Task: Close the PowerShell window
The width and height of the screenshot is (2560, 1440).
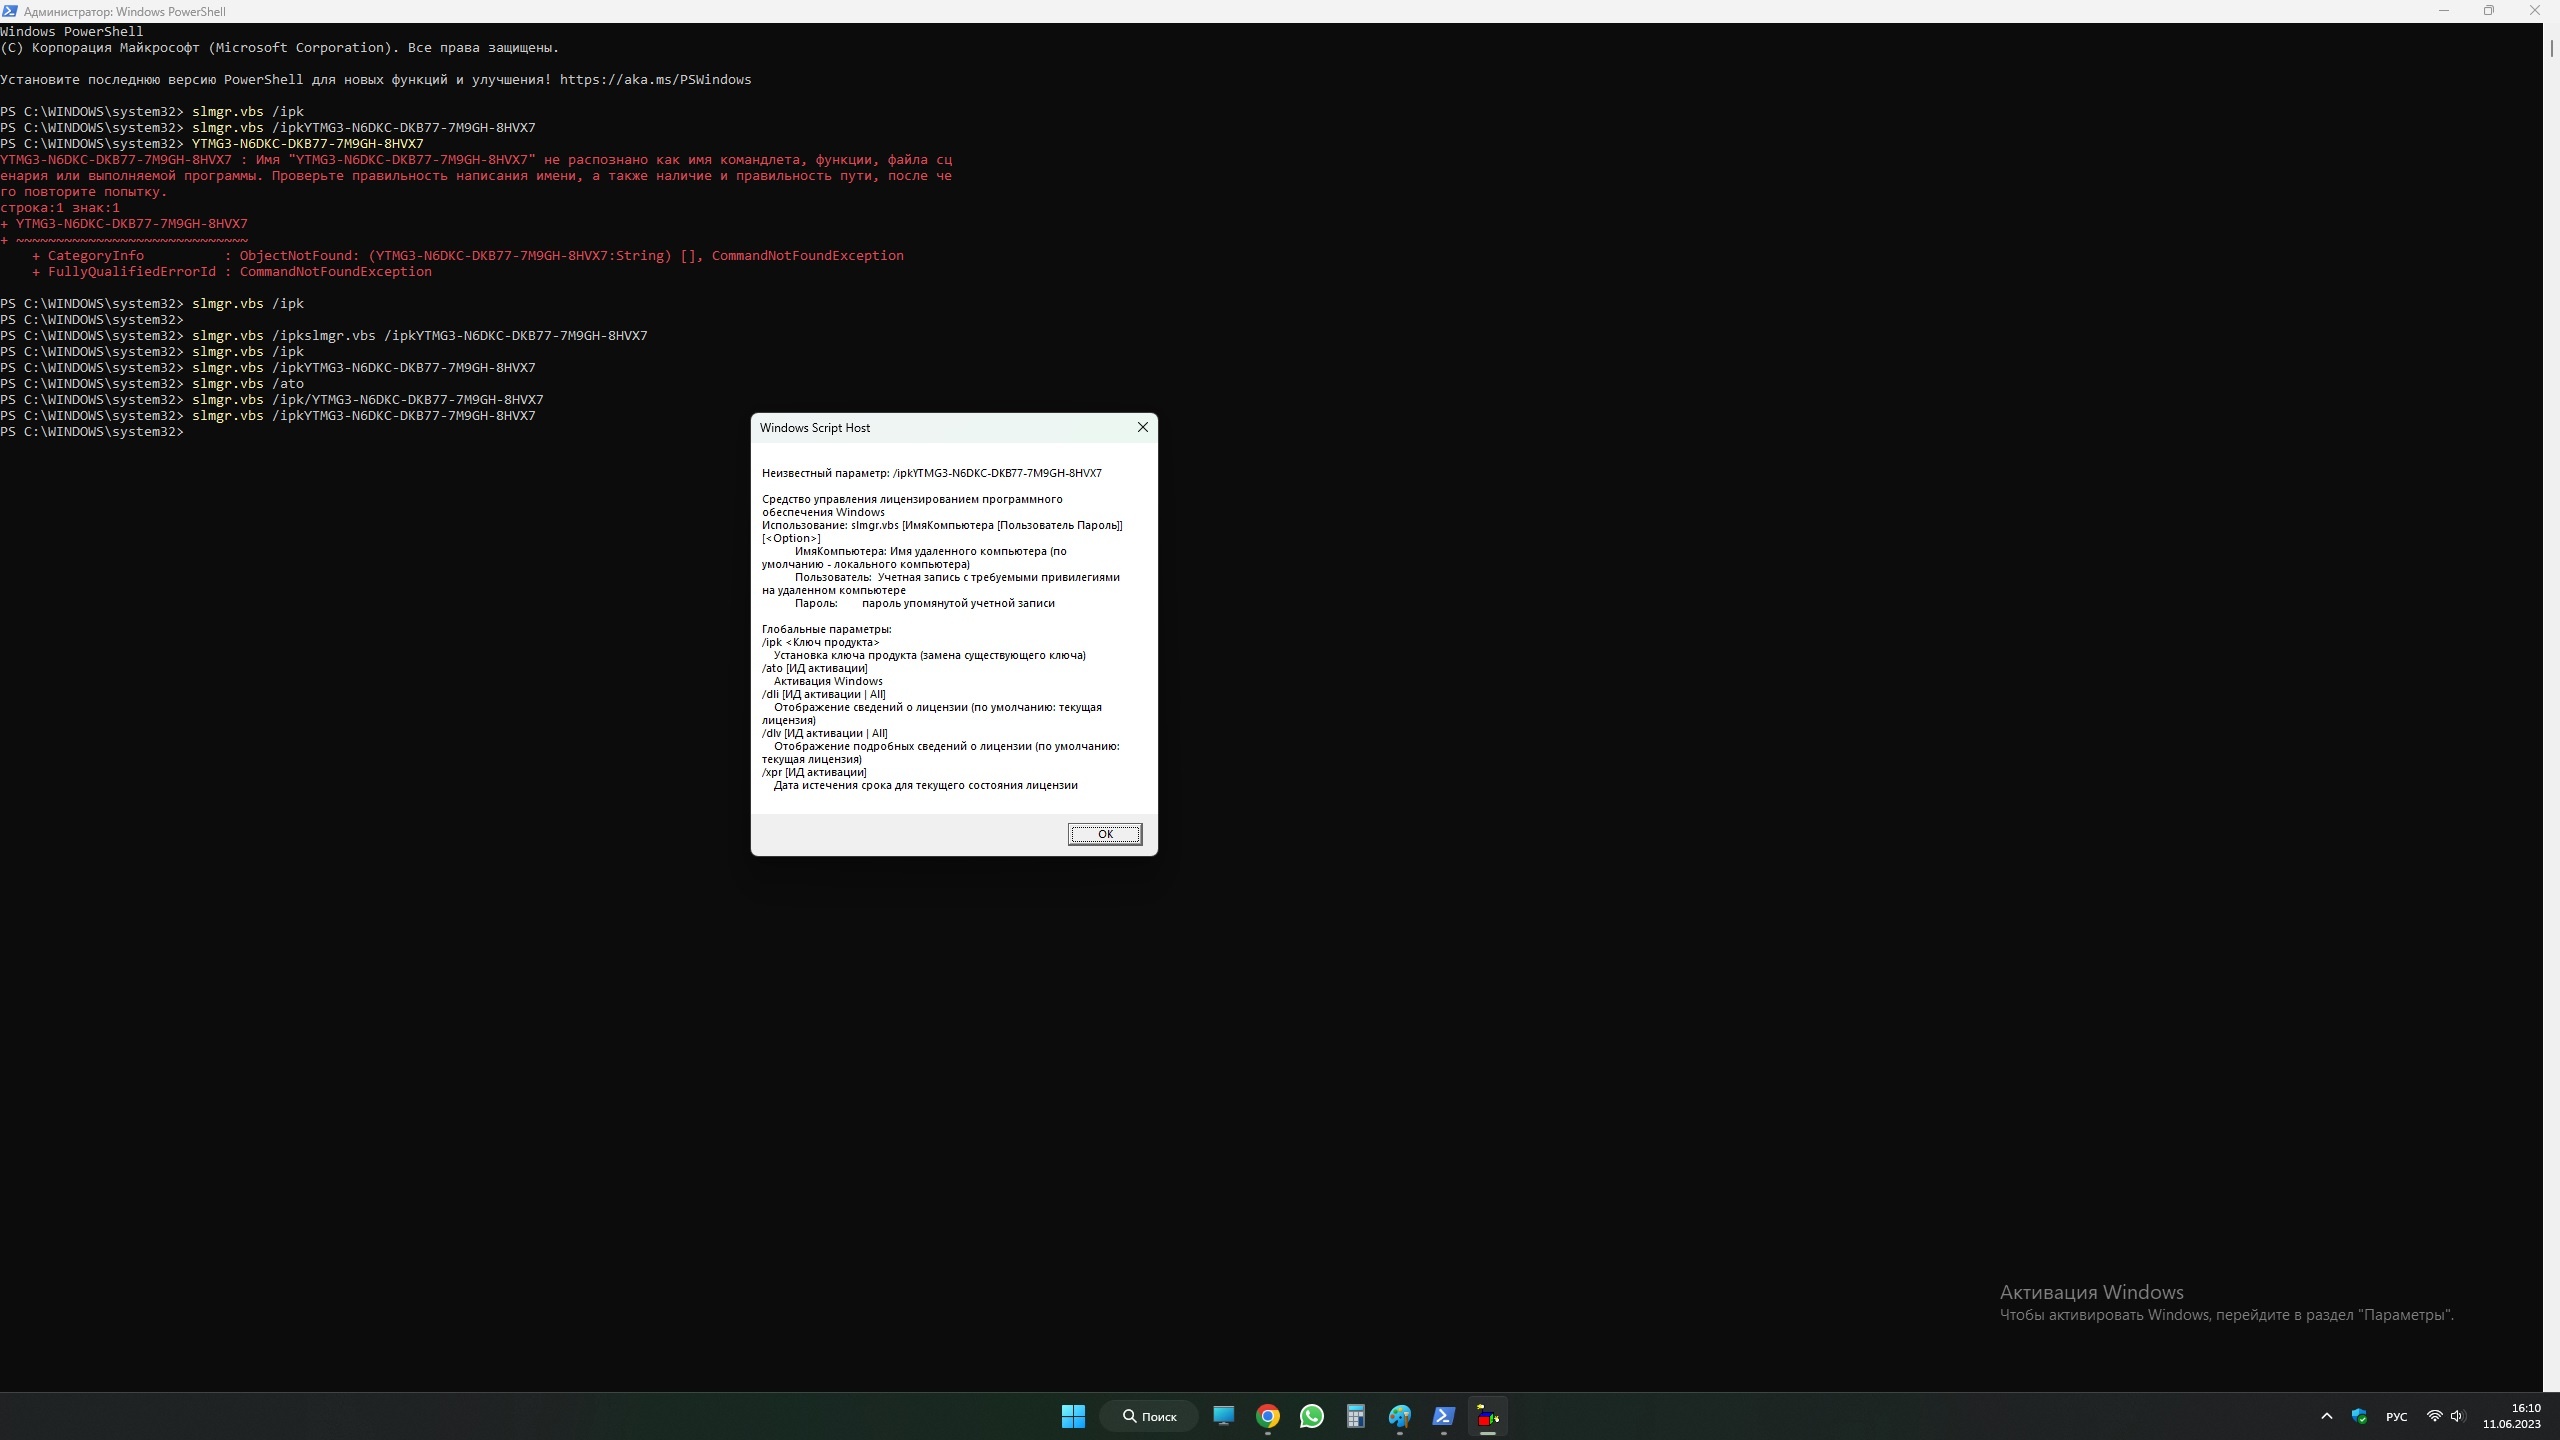Action: click(2534, 11)
